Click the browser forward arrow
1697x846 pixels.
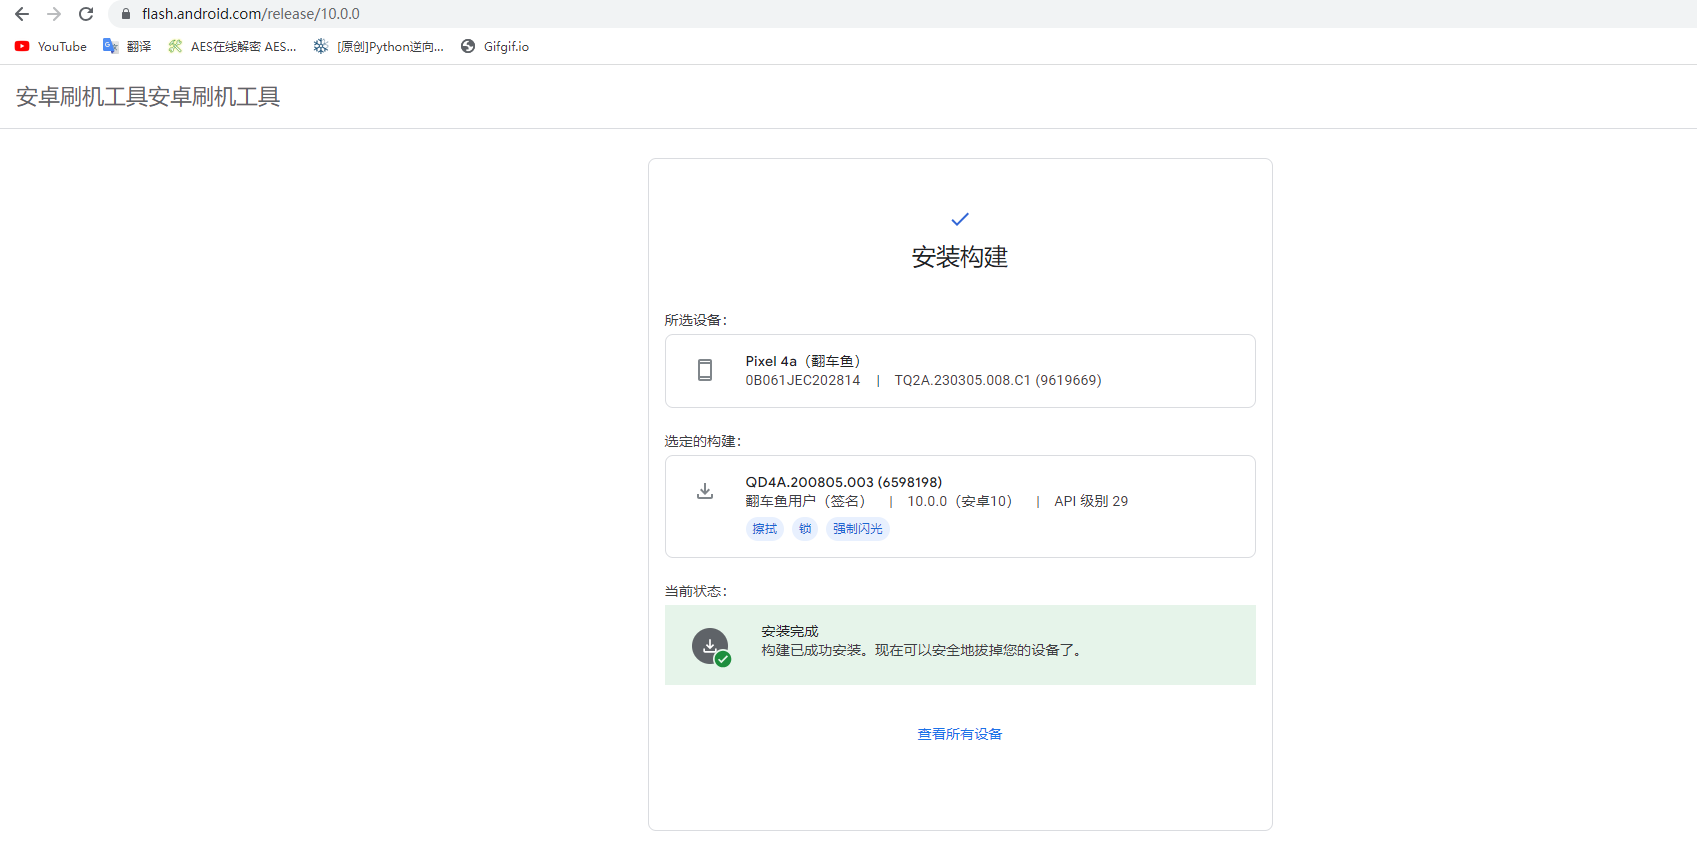click(x=54, y=14)
